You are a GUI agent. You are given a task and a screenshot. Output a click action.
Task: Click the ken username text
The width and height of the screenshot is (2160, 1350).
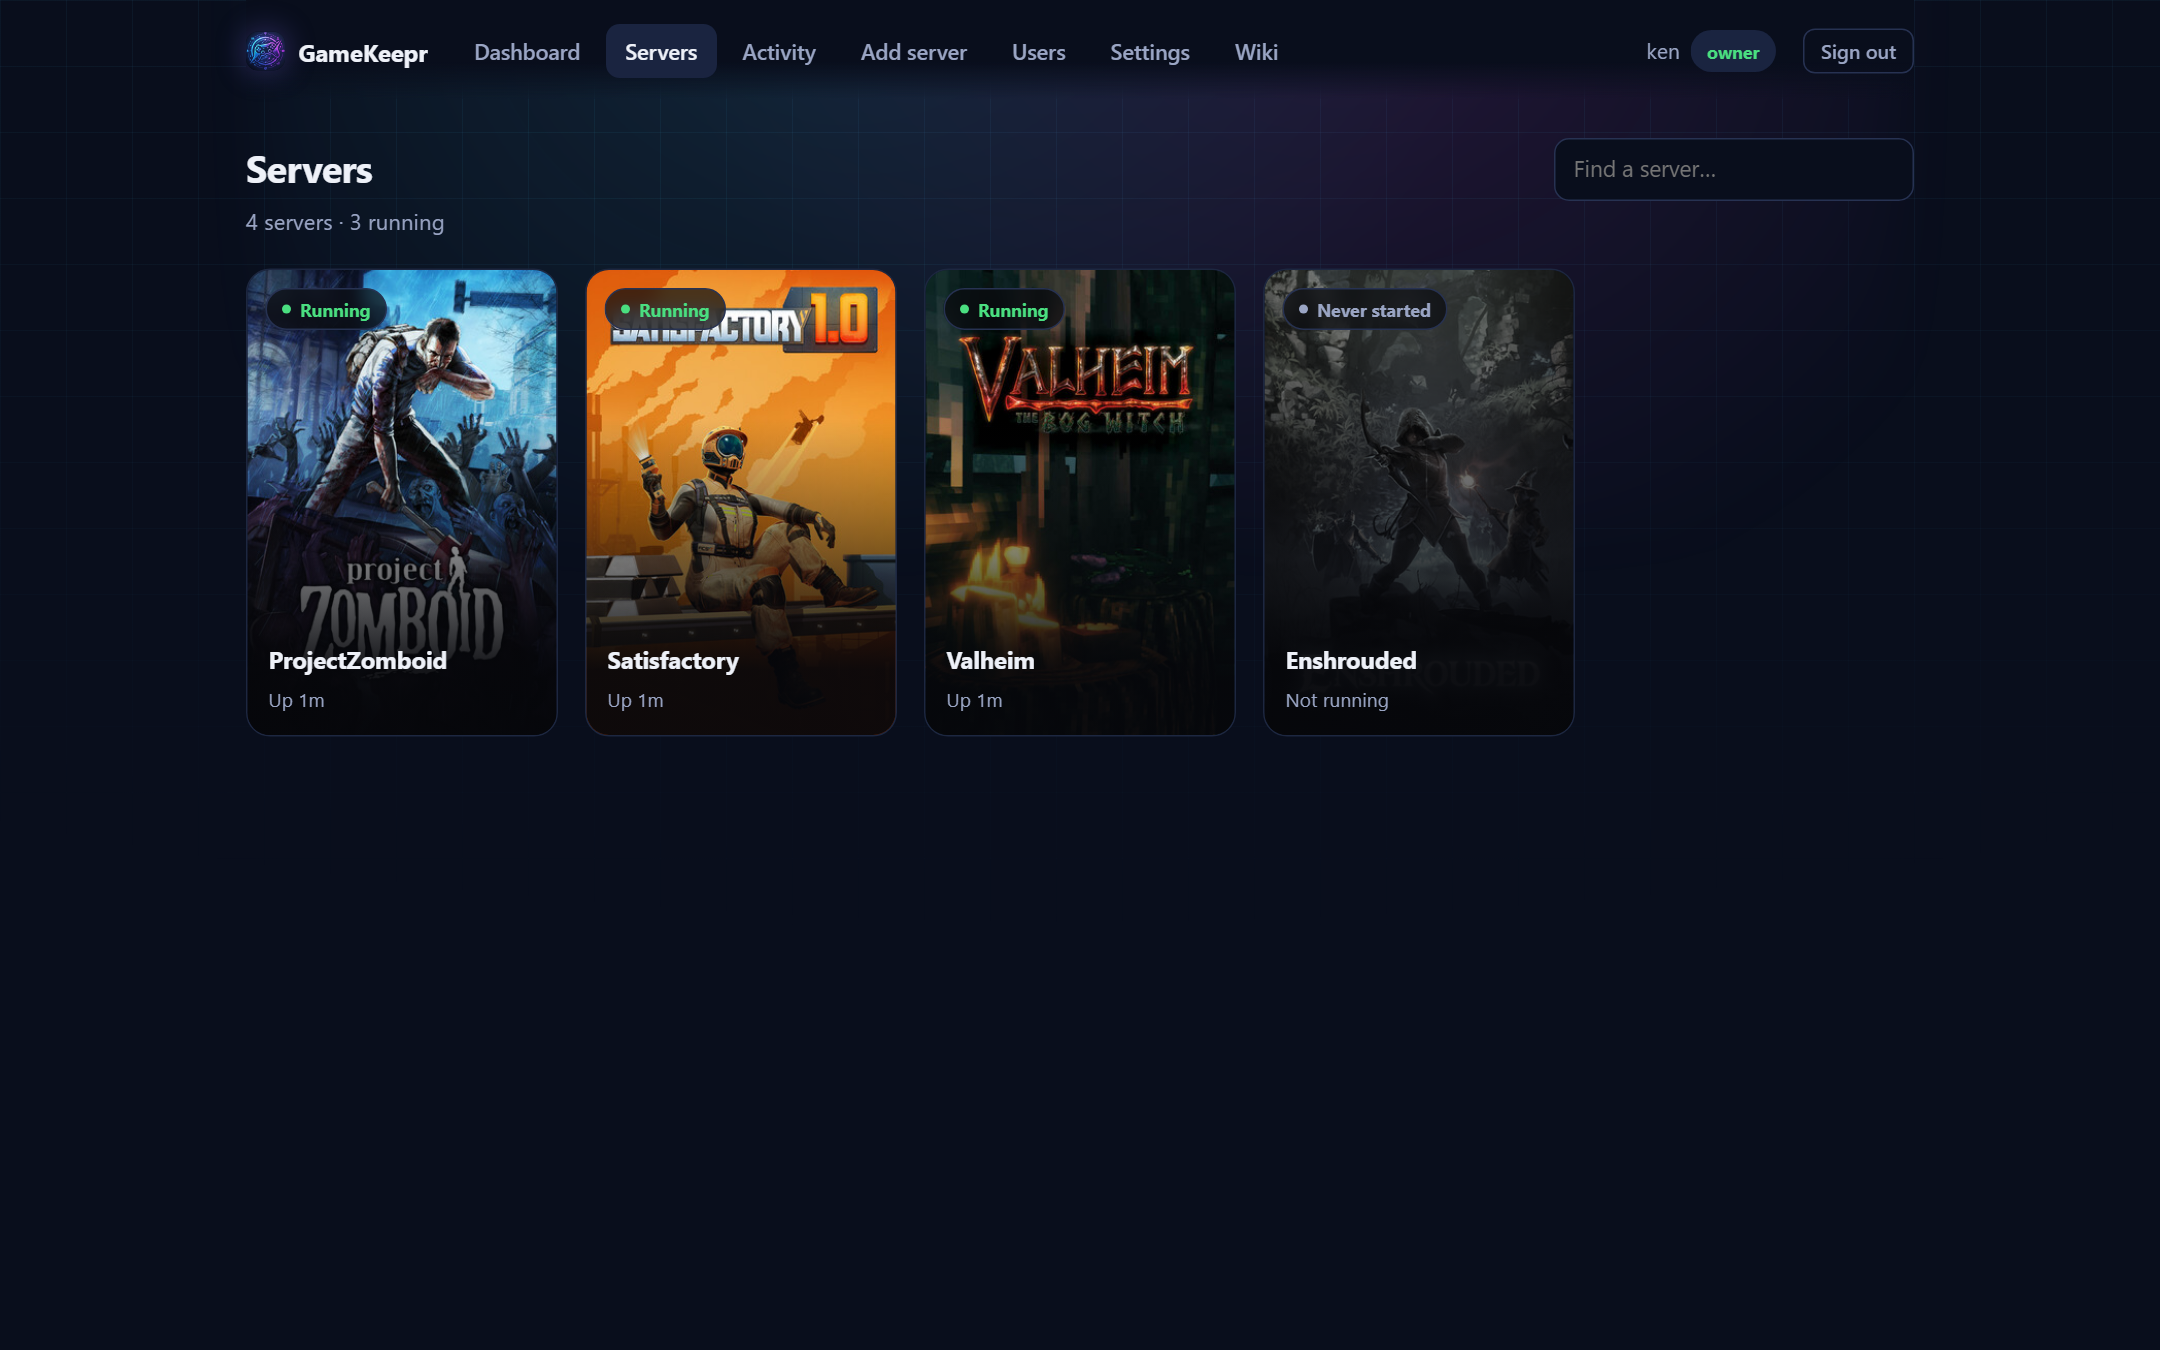click(1662, 52)
